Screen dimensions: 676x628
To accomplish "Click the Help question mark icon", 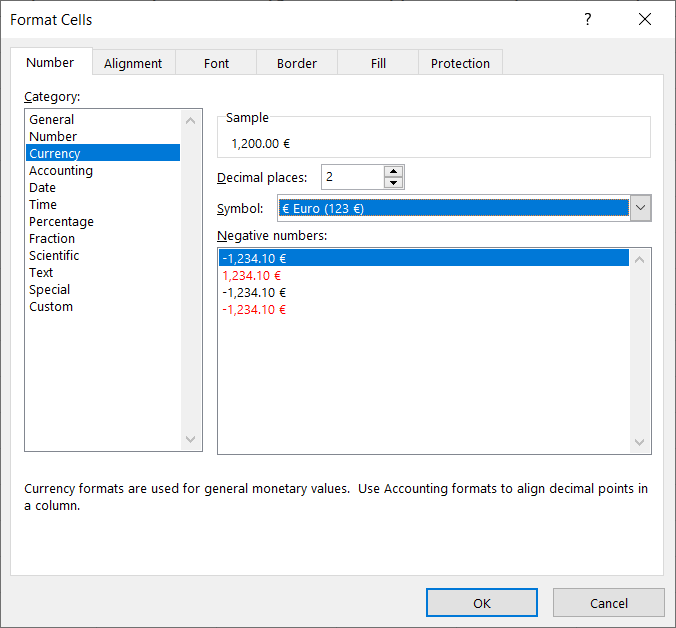I will coord(587,19).
